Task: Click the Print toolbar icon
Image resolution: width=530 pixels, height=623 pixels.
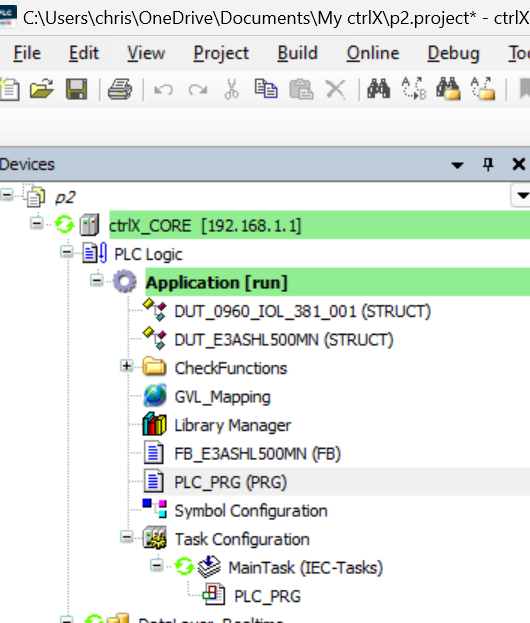Action: (120, 89)
